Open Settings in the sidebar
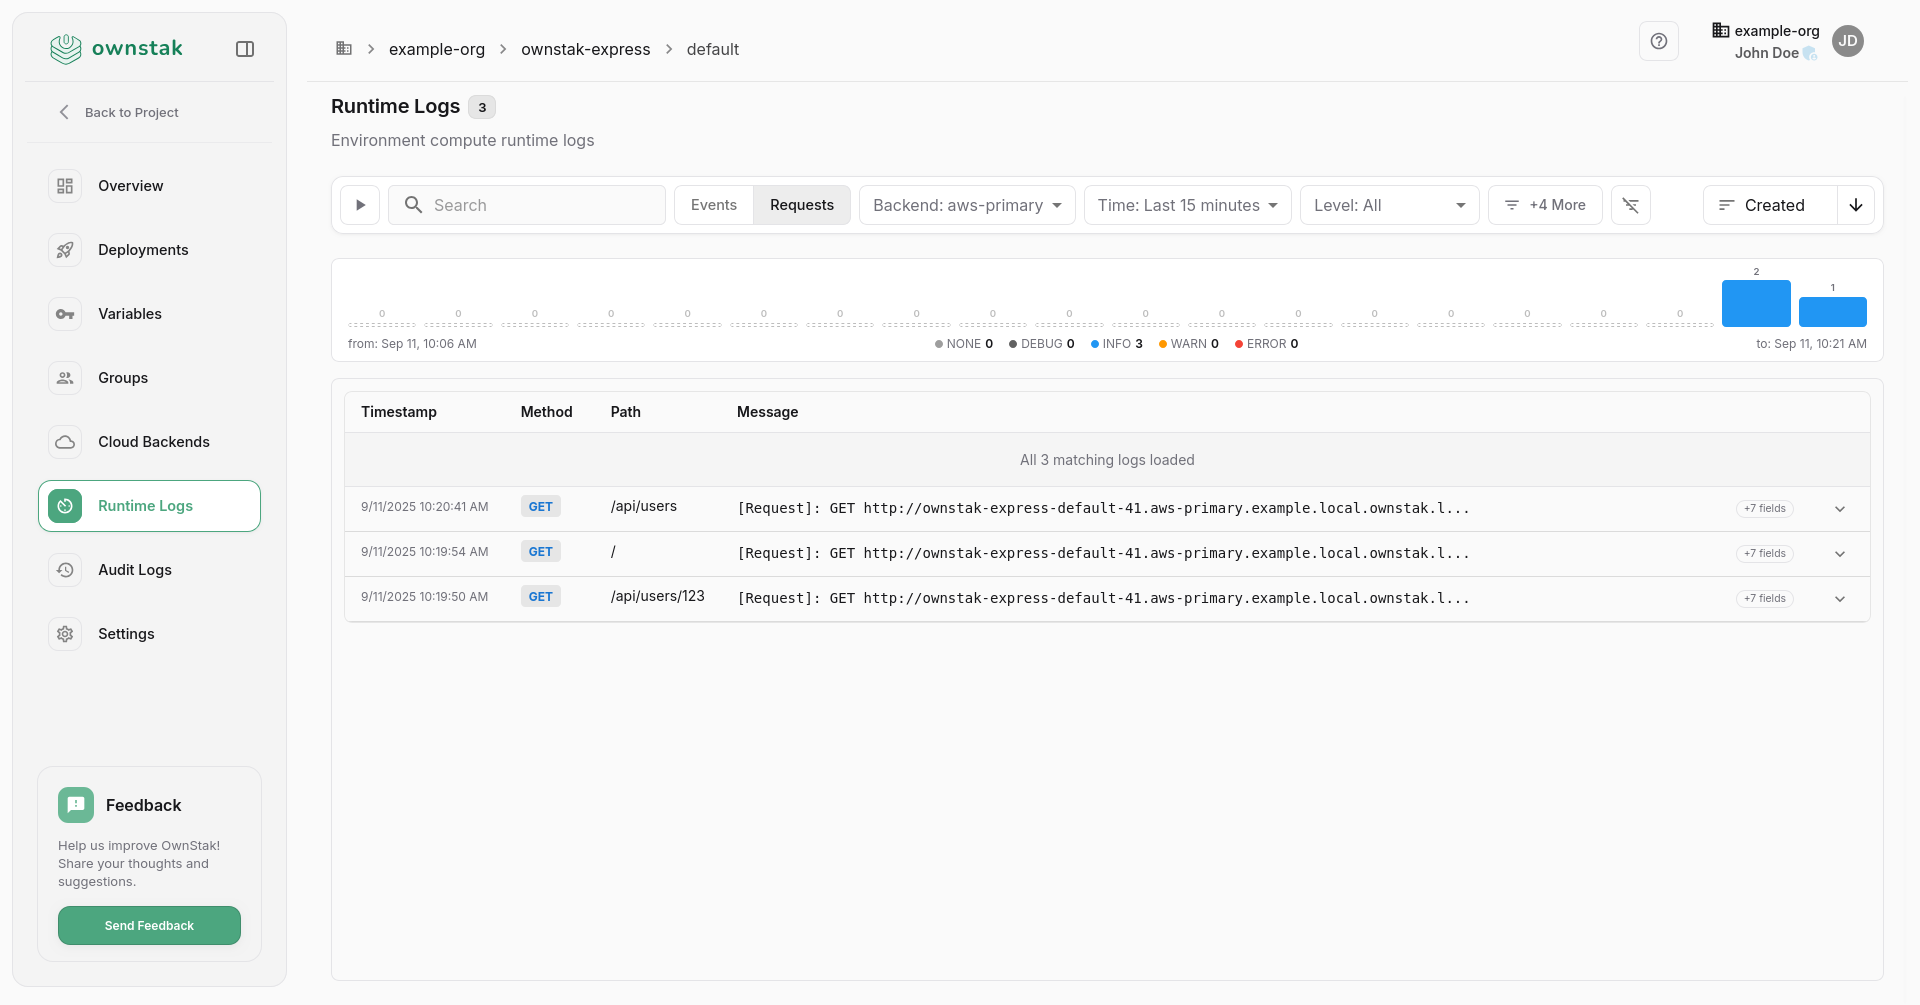Image resolution: width=1920 pixels, height=1005 pixels. 126,634
